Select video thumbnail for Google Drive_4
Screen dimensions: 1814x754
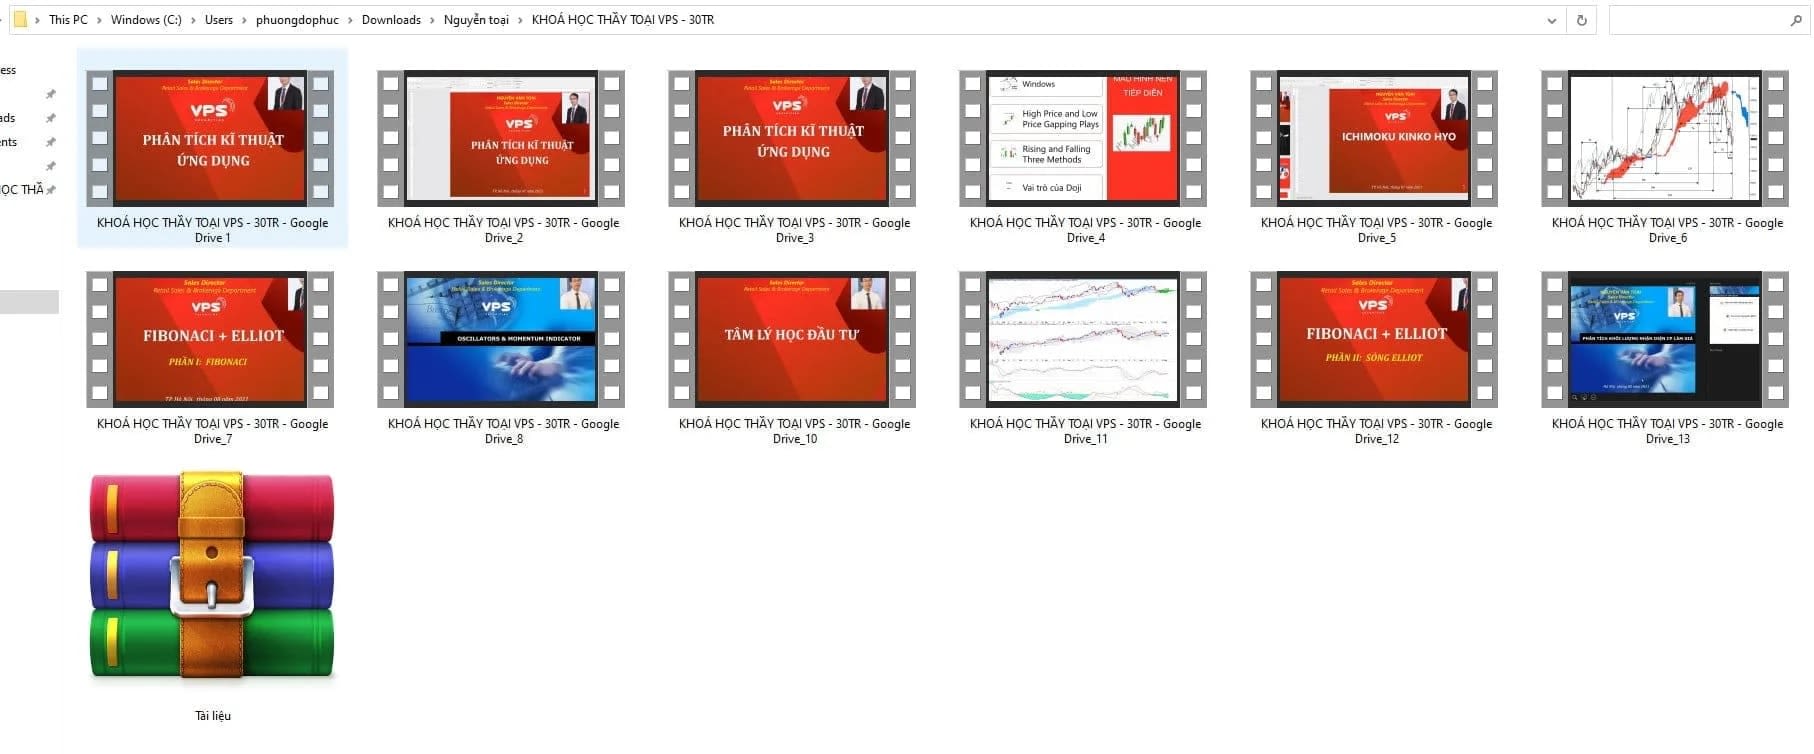(1083, 138)
